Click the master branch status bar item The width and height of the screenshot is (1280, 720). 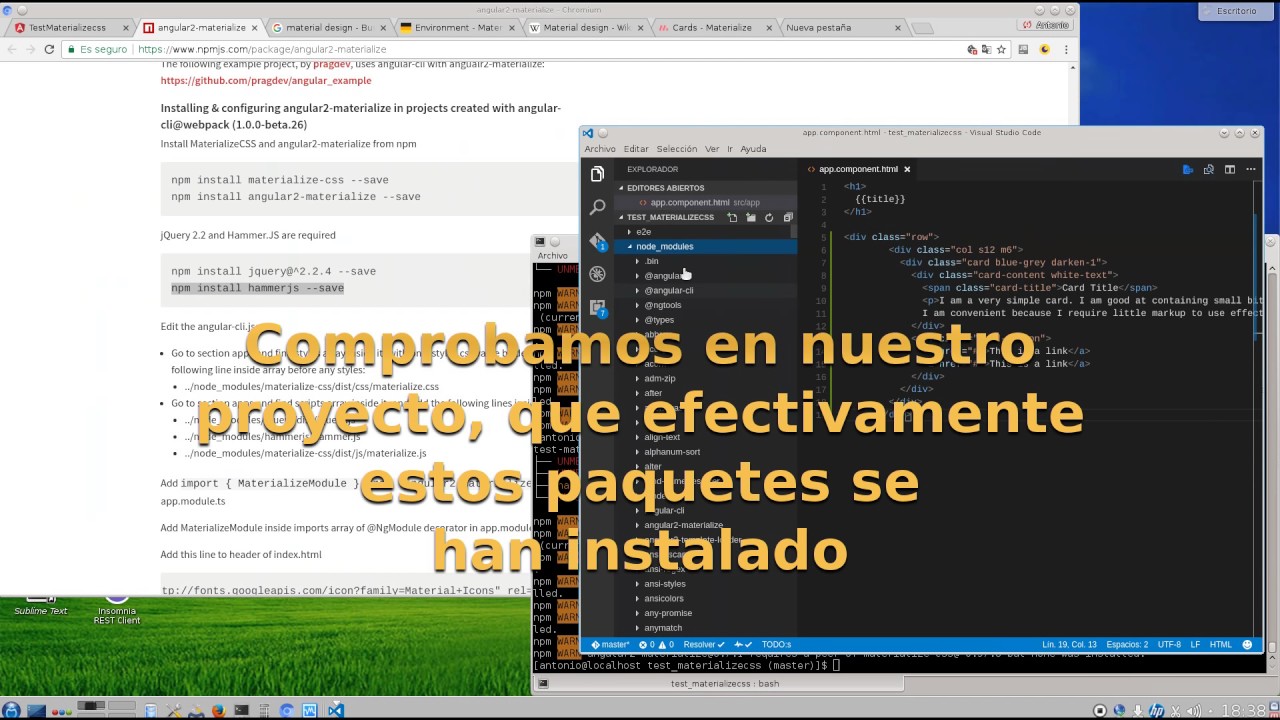[x=610, y=645]
